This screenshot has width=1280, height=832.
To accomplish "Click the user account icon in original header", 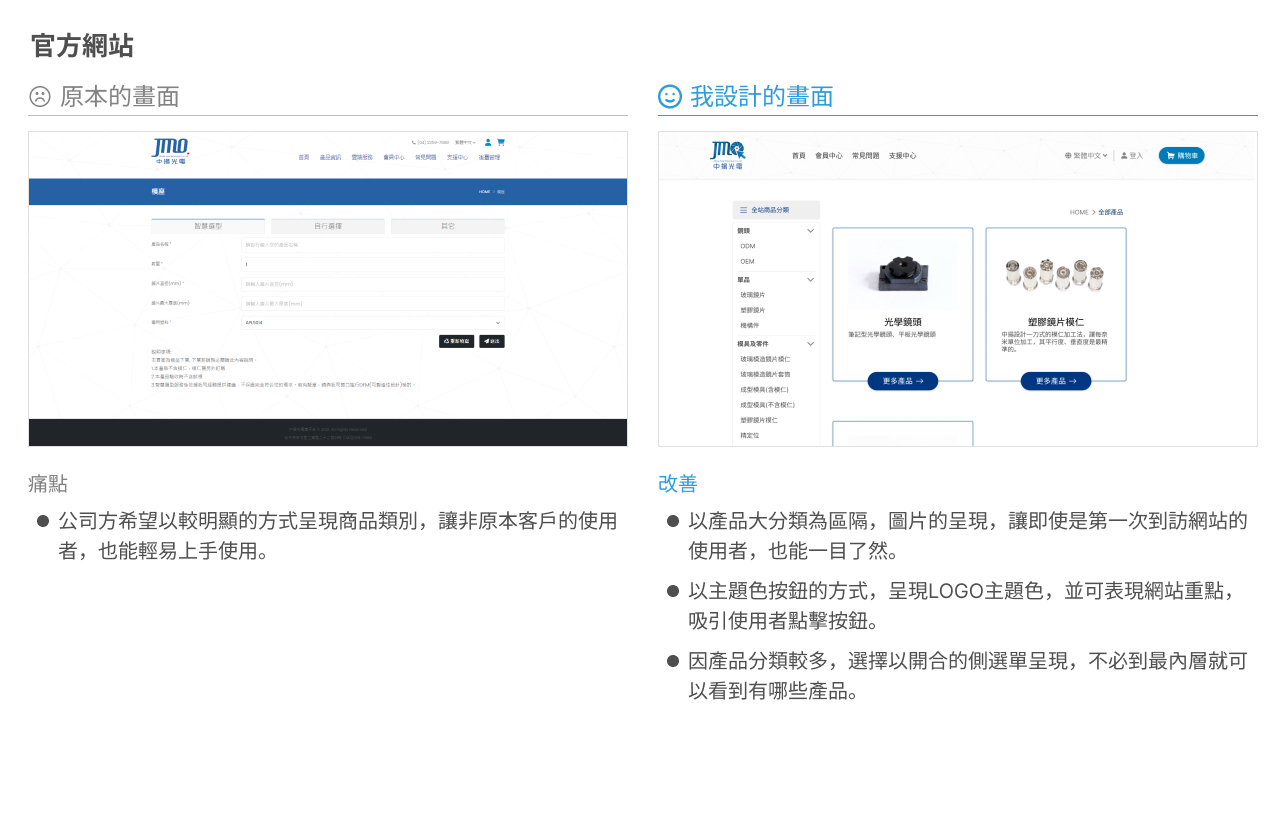I will [x=488, y=142].
